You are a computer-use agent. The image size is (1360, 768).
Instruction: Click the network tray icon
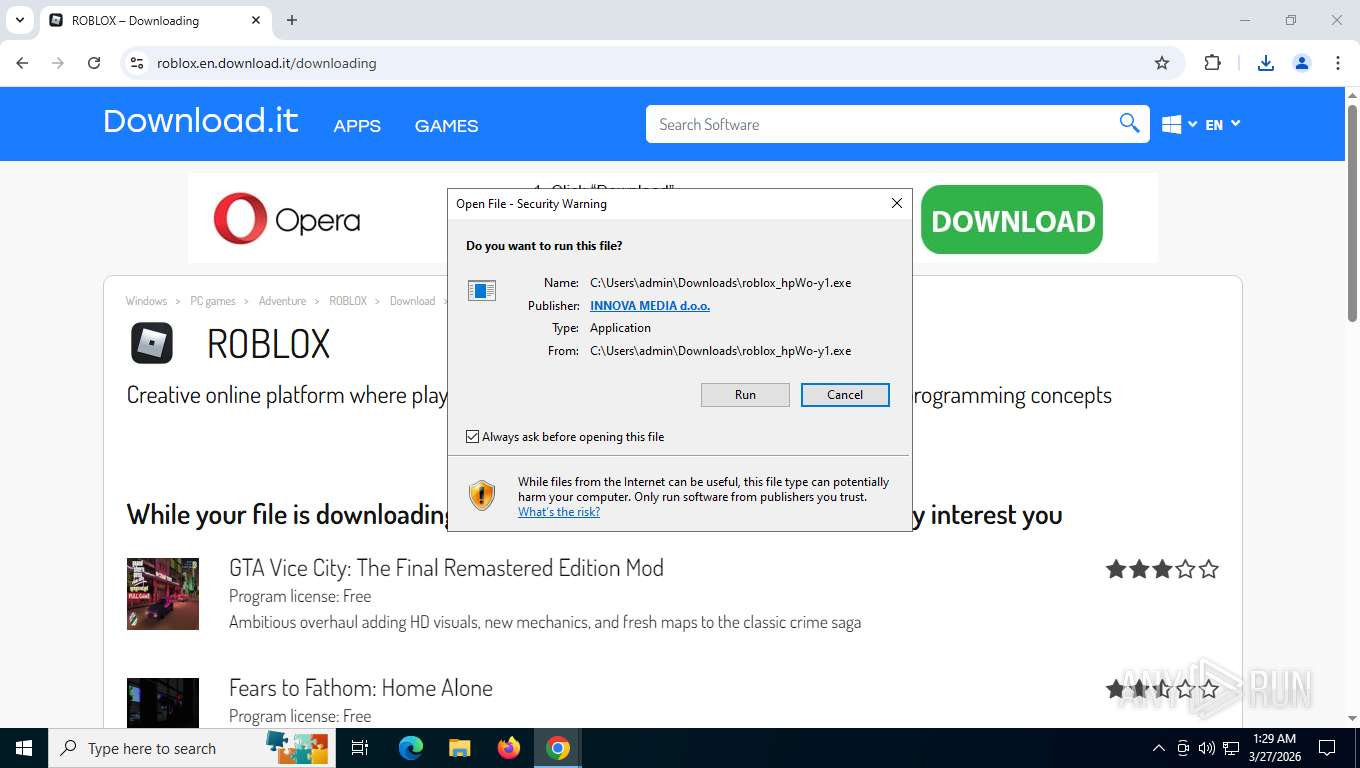(1231, 748)
